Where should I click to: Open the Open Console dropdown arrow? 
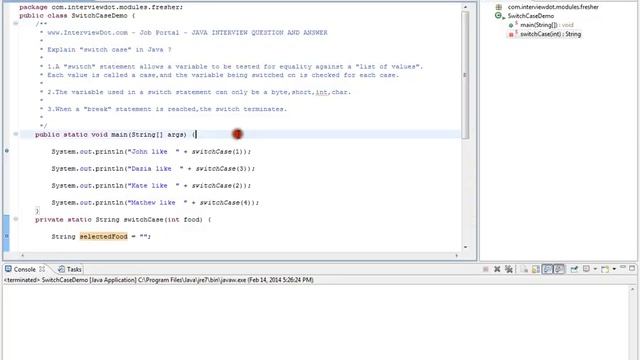pos(614,269)
